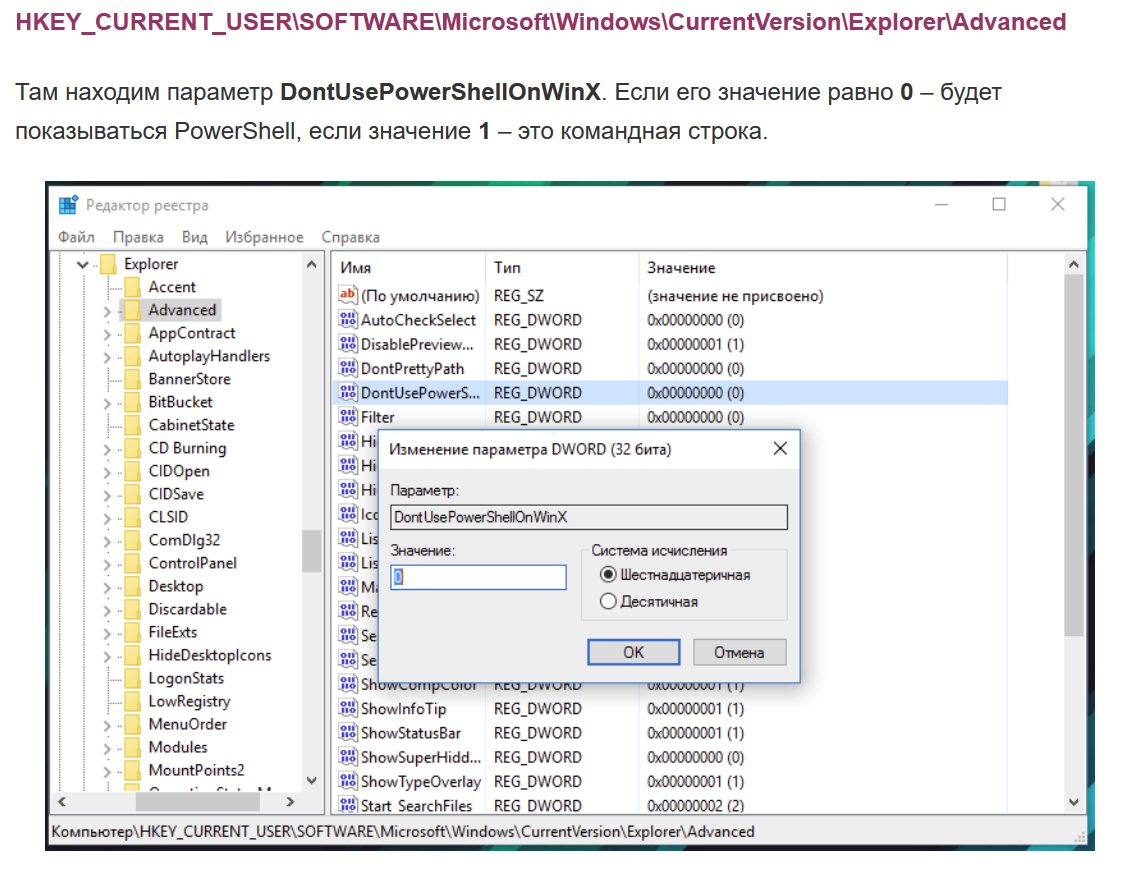Screen dimensions: 1139x886
Task: Click the MenuOrder folder icon
Action: click(132, 724)
